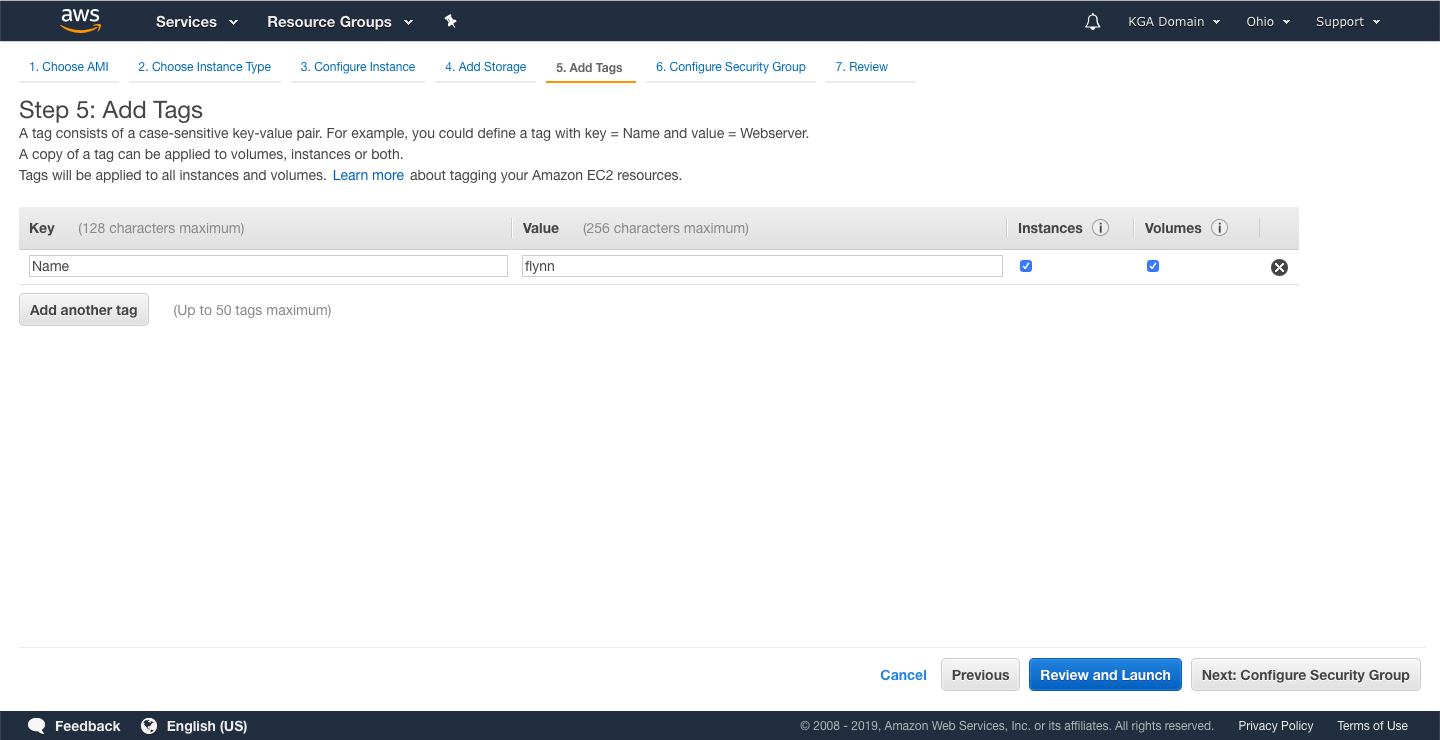Open the Resource Groups dropdown
The image size is (1440, 740).
pyautogui.click(x=339, y=21)
